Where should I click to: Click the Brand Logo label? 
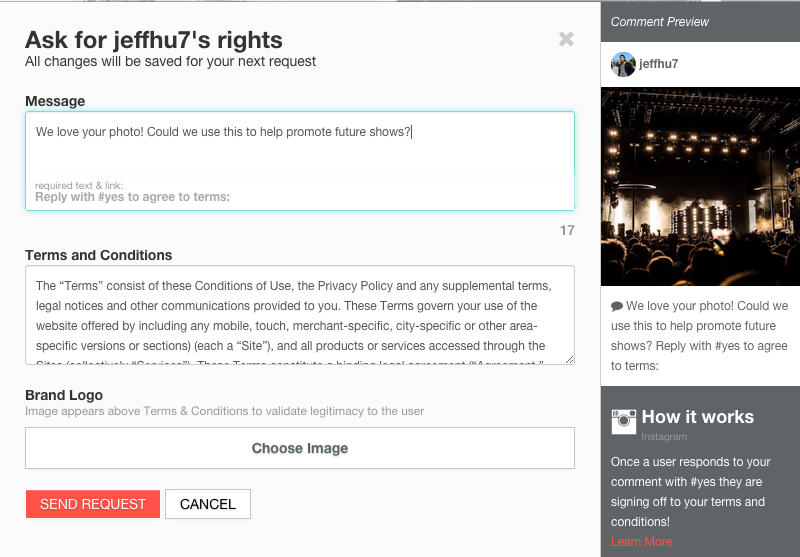click(x=64, y=395)
